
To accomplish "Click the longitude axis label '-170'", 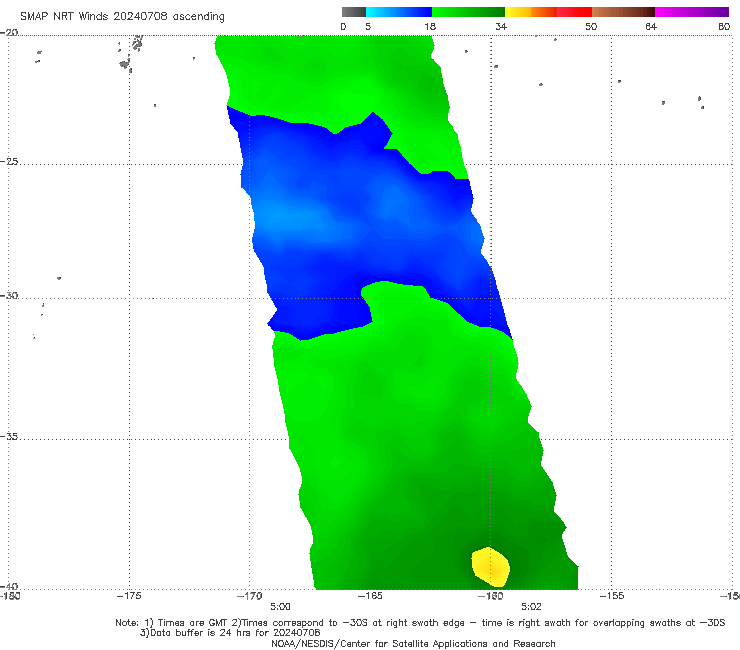I will [x=250, y=596].
